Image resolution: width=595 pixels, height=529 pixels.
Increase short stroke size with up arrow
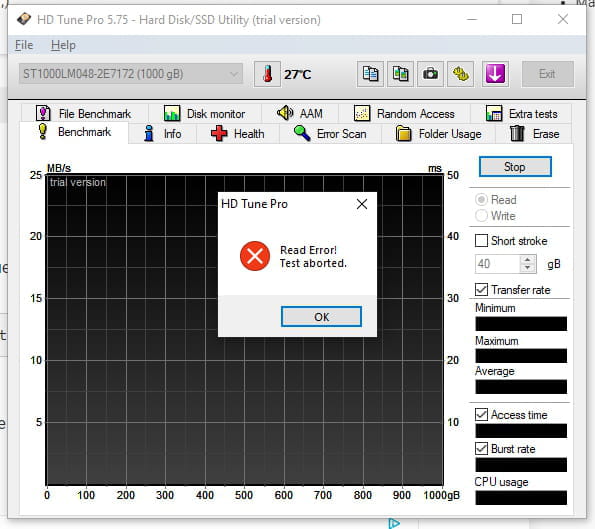click(527, 260)
